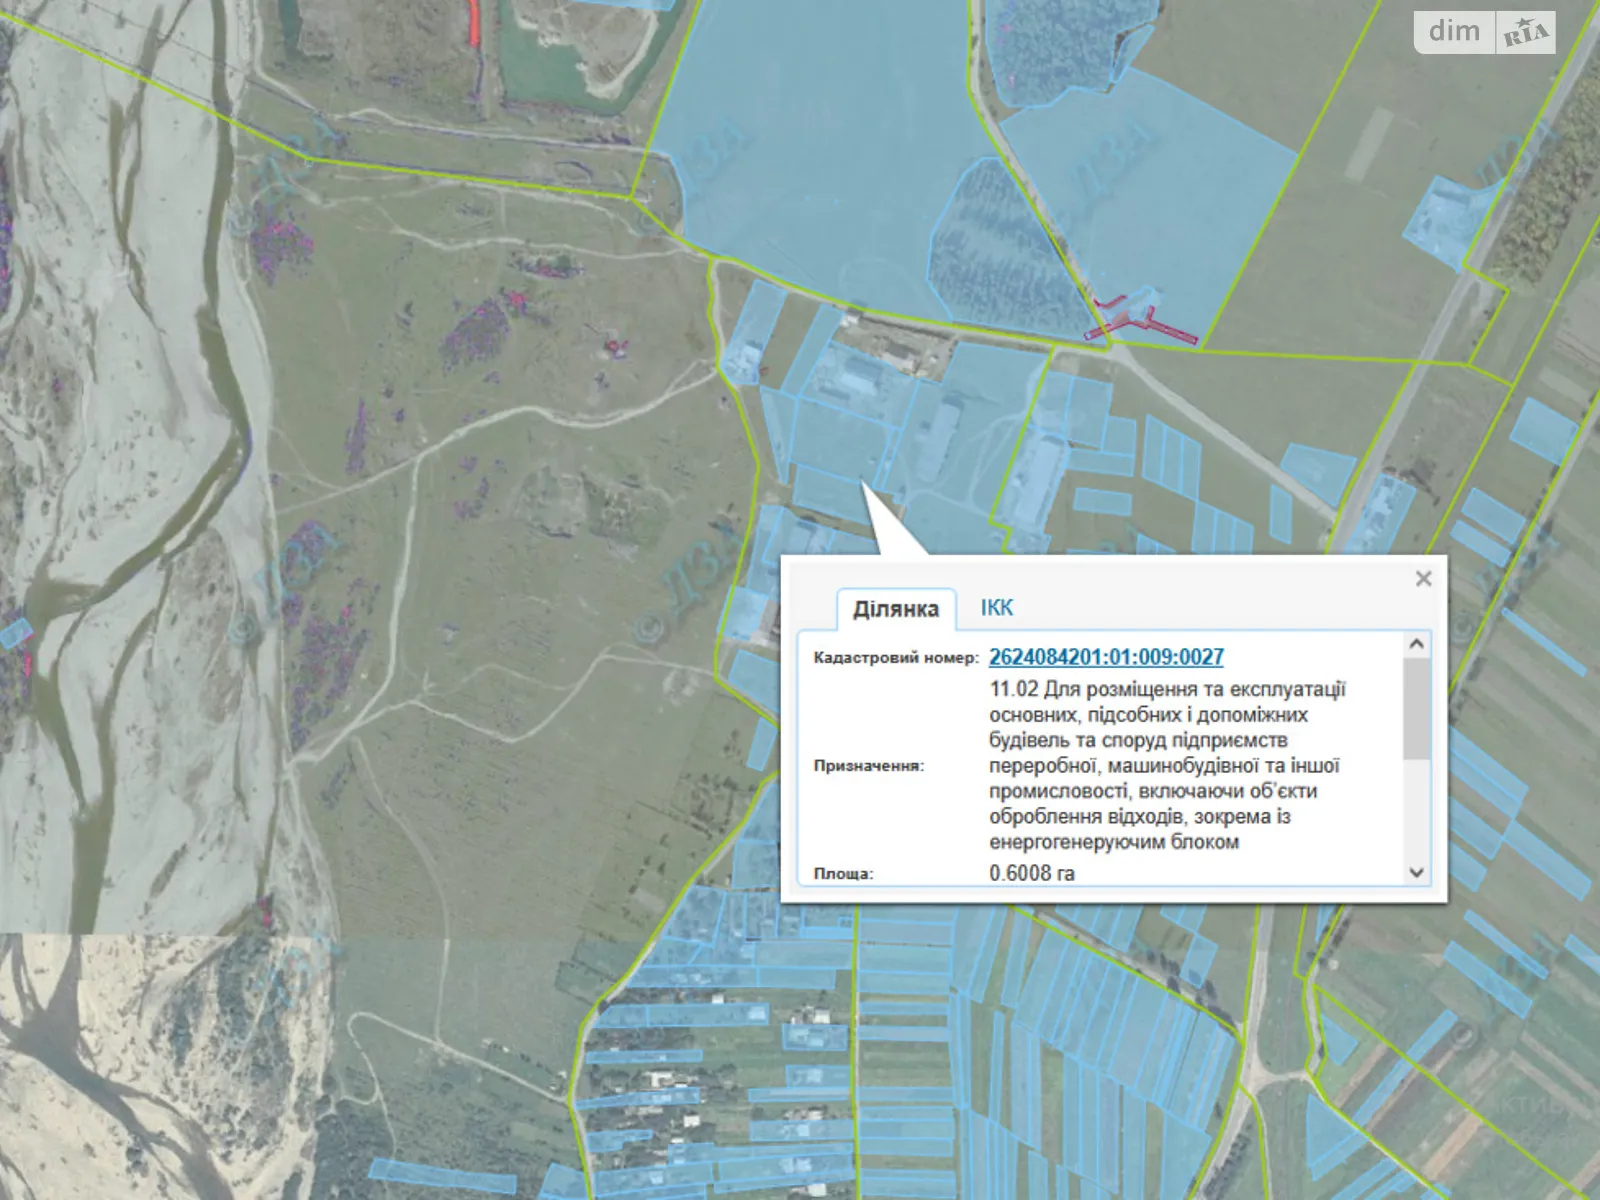The height and width of the screenshot is (1200, 1600).
Task: Click the popup scrollbar down arrow
Action: point(1416,872)
